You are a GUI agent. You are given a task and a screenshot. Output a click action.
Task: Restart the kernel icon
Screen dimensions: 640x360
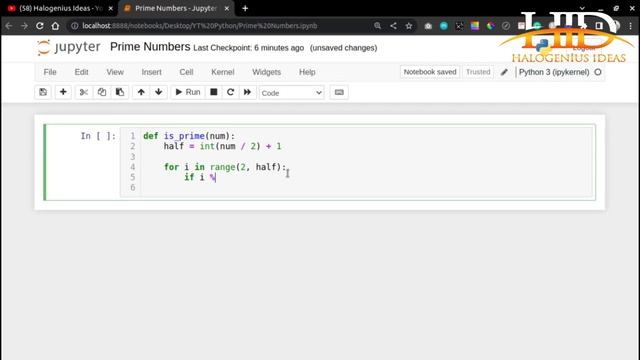(x=230, y=92)
